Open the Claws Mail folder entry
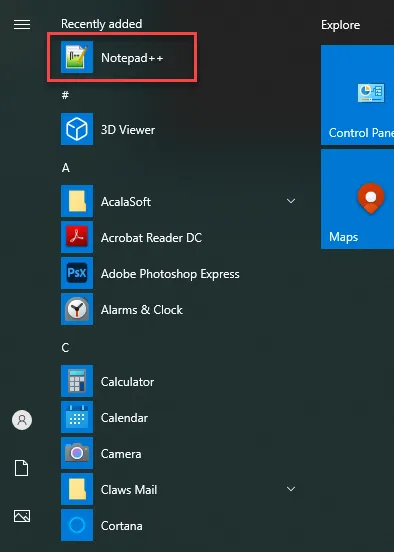Screen dimensions: 394x552 point(109,489)
